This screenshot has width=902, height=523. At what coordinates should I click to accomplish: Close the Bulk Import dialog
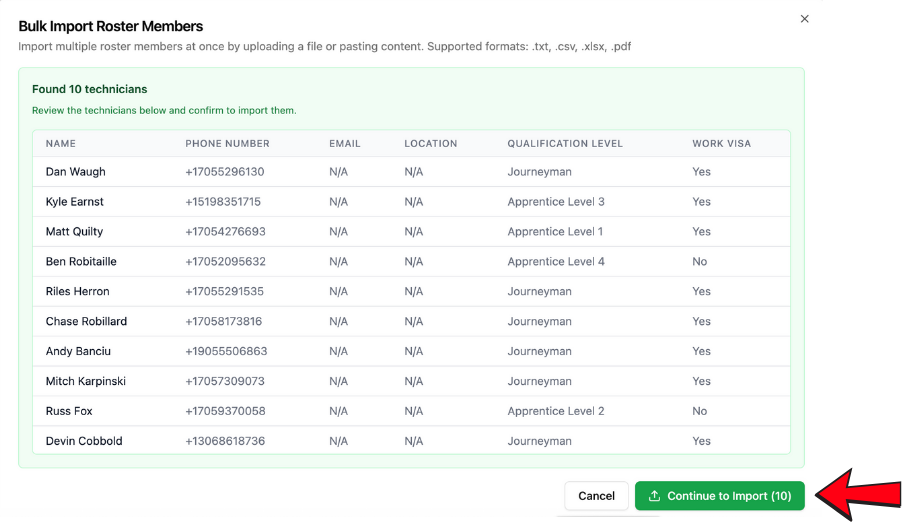tap(804, 19)
